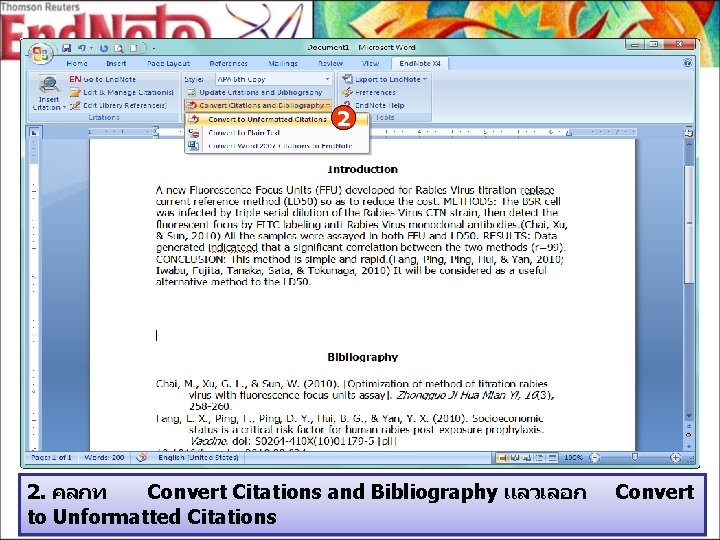
Task: Click the red EN icon
Action: pos(75,79)
